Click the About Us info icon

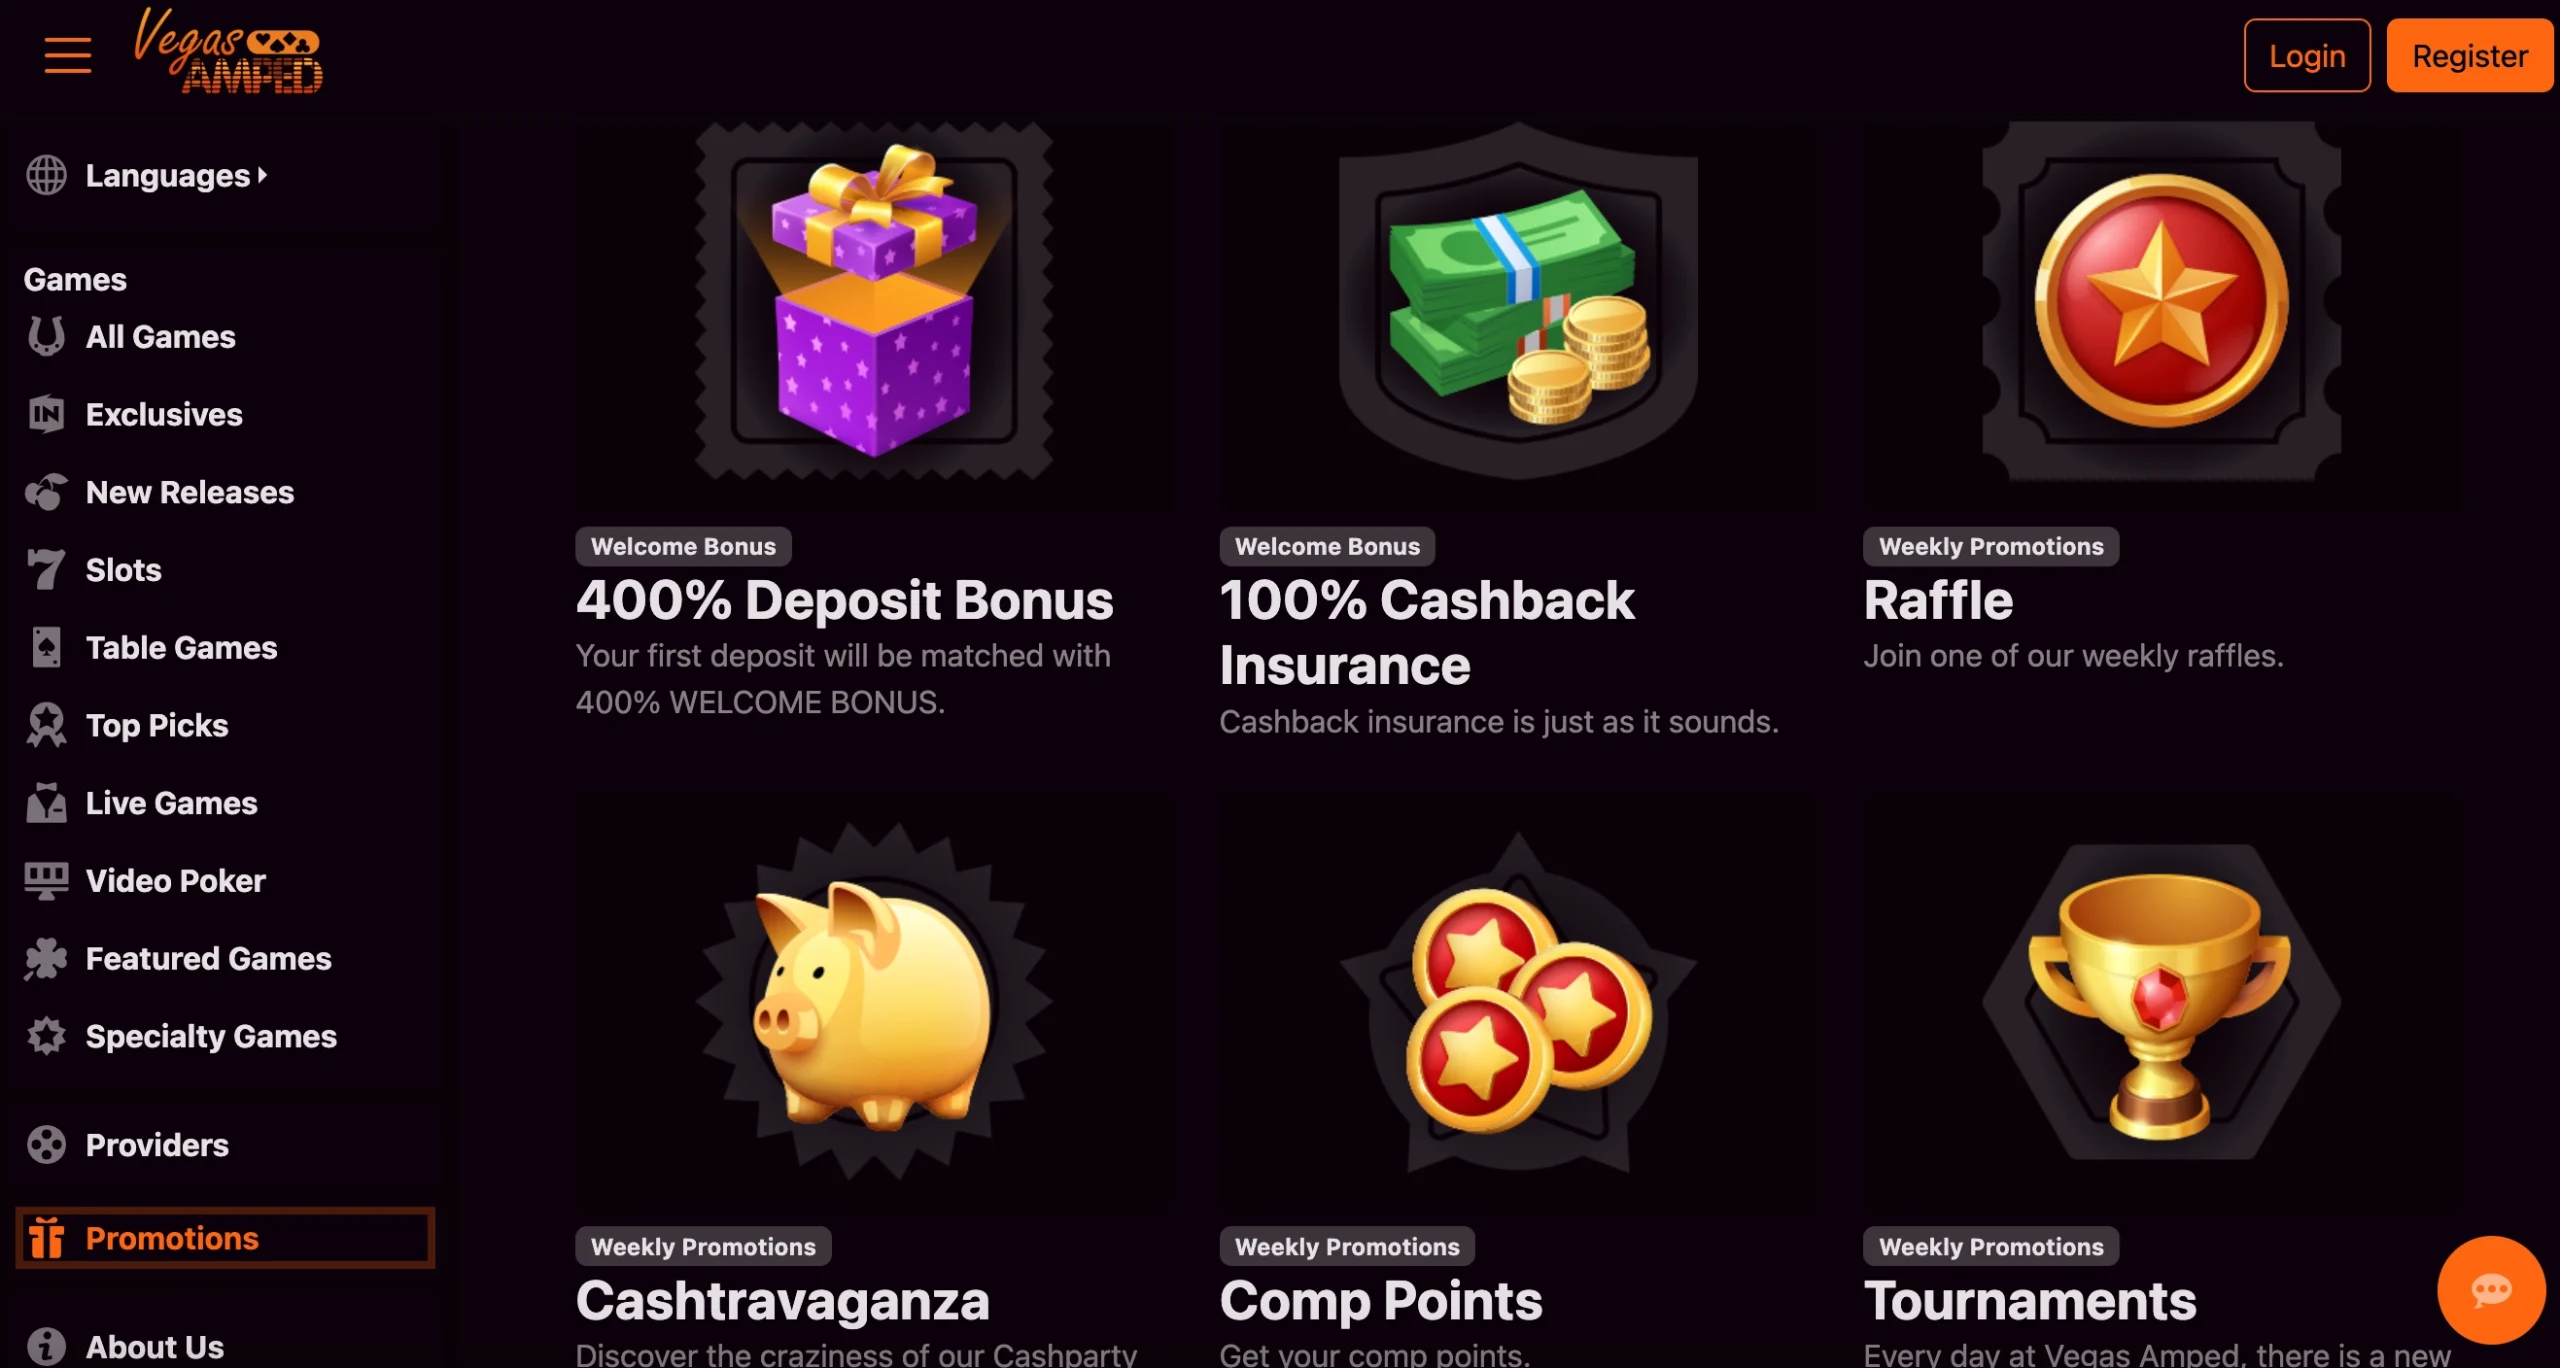tap(46, 1346)
